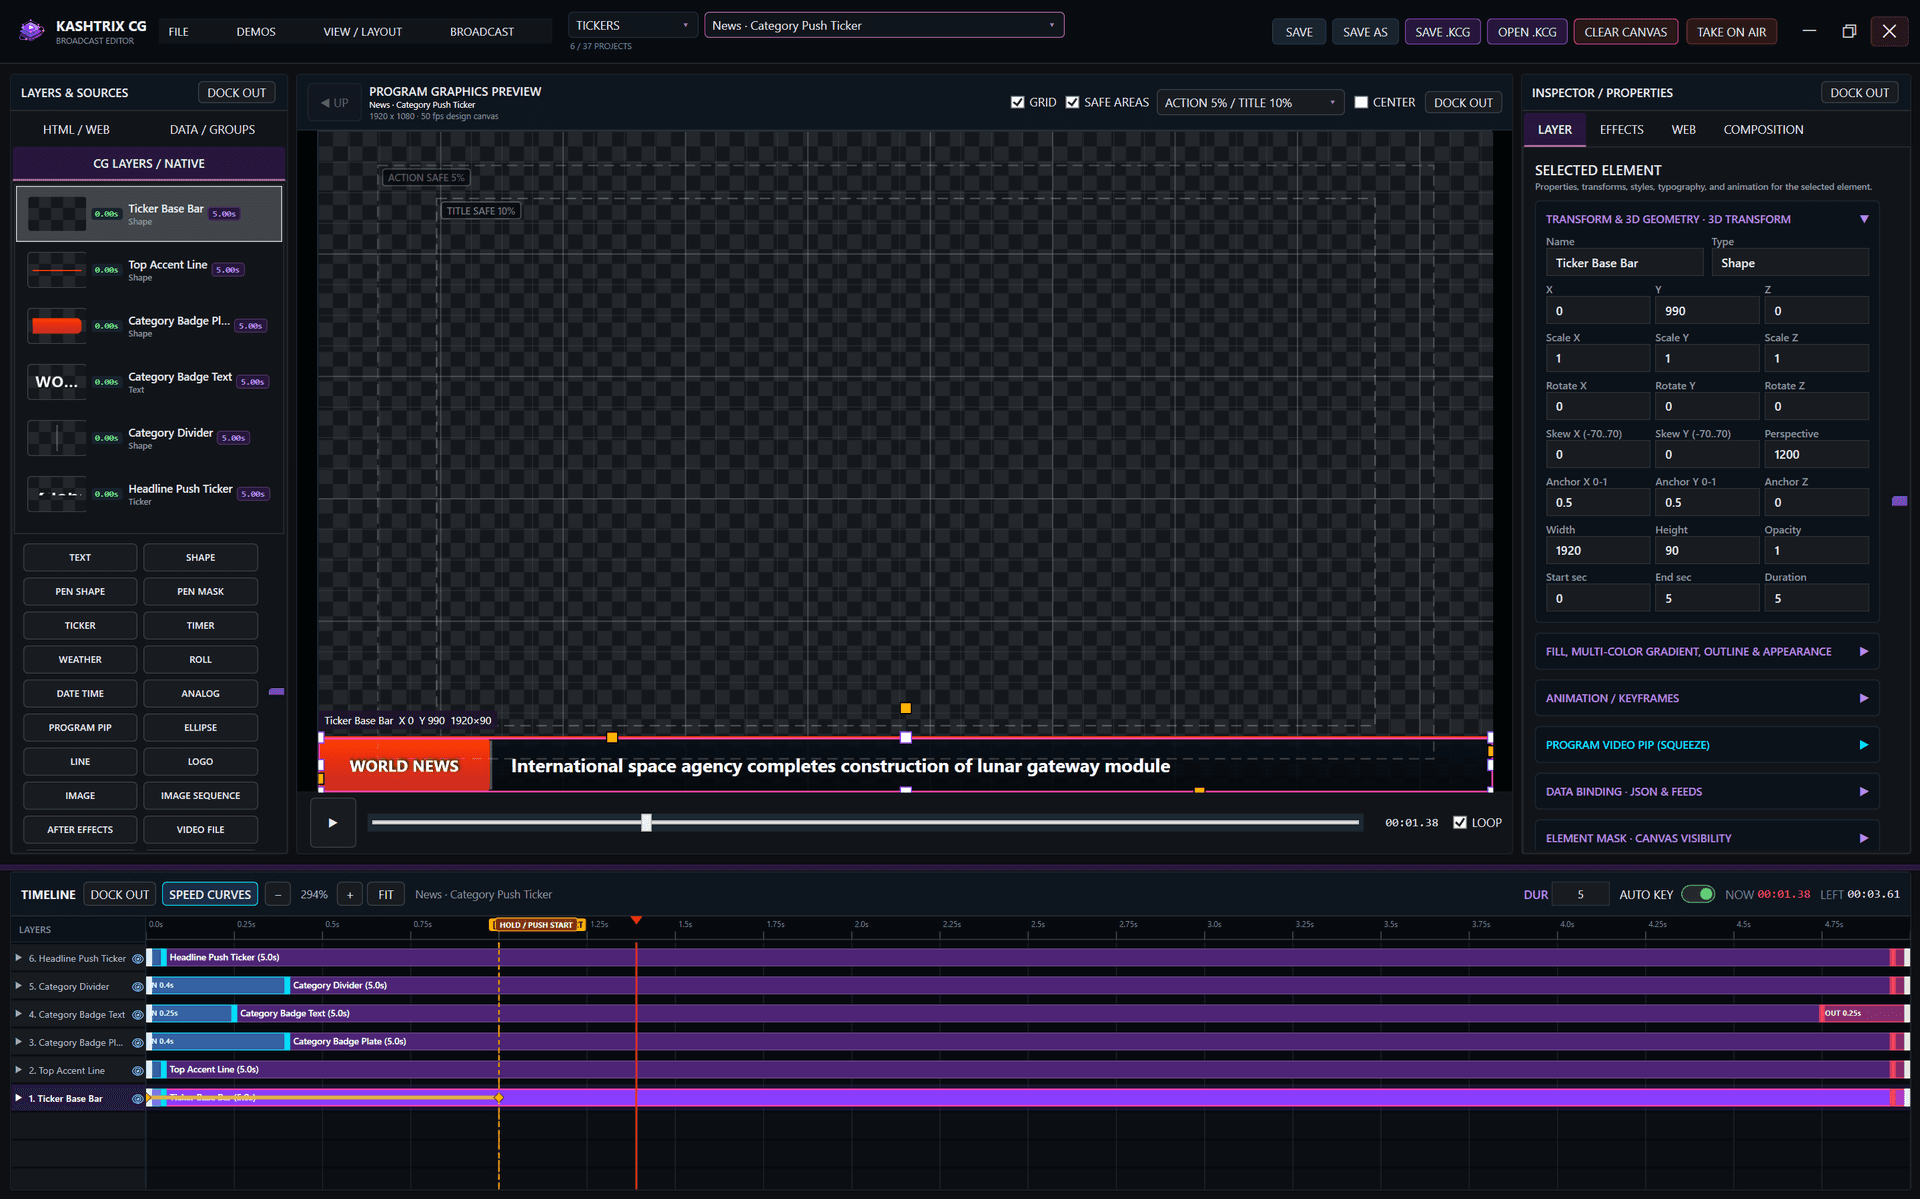
Task: Select the Category Badge Plate thumbnail
Action: pyautogui.click(x=57, y=326)
